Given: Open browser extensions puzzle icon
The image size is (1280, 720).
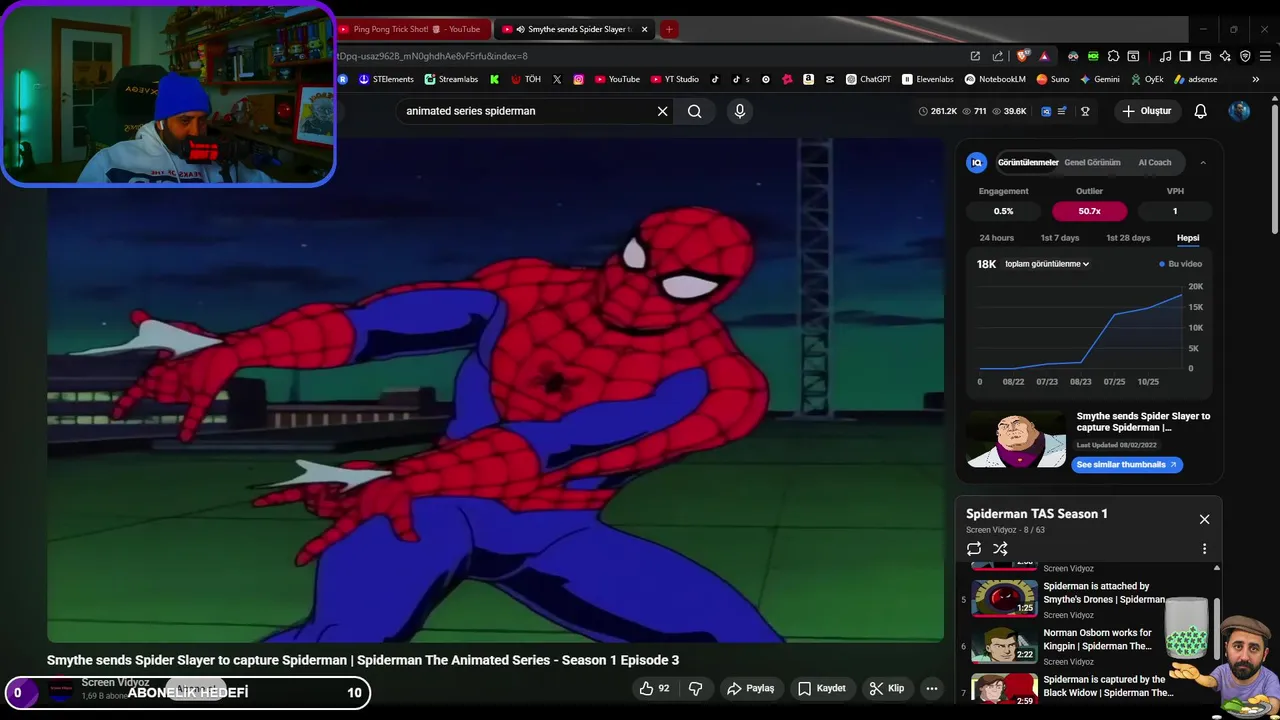Looking at the screenshot, I should pyautogui.click(x=1113, y=56).
